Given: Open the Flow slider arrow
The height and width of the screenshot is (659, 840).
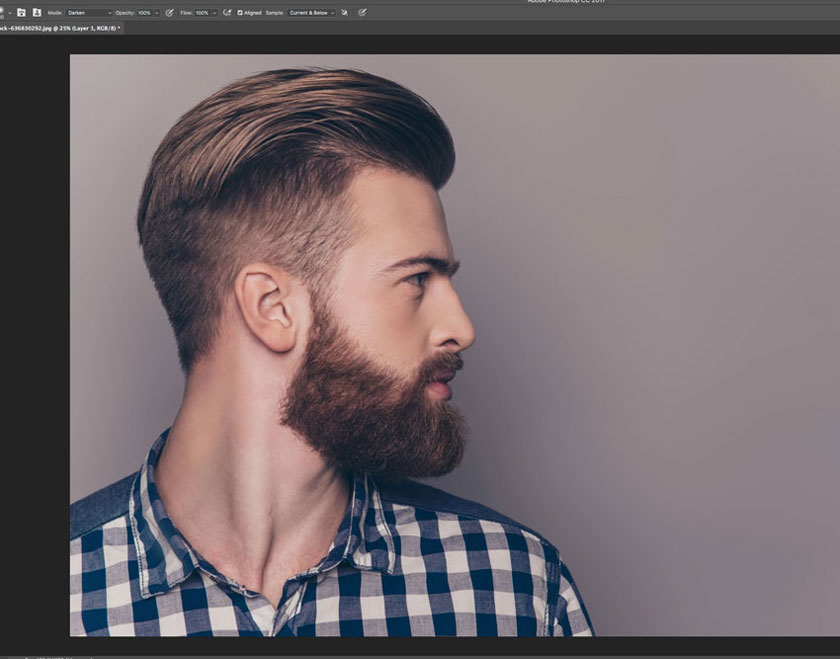Looking at the screenshot, I should point(215,13).
